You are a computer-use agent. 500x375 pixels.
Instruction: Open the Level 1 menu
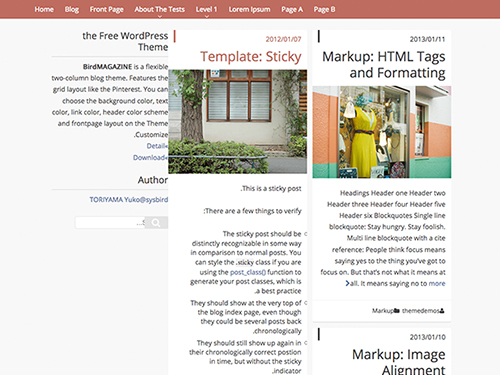tap(206, 9)
